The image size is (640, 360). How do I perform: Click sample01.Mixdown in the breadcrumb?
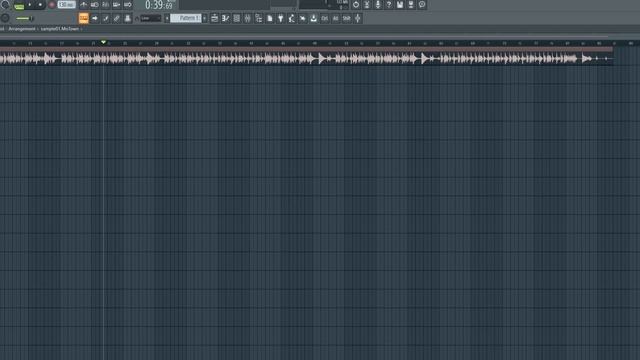tap(60, 29)
